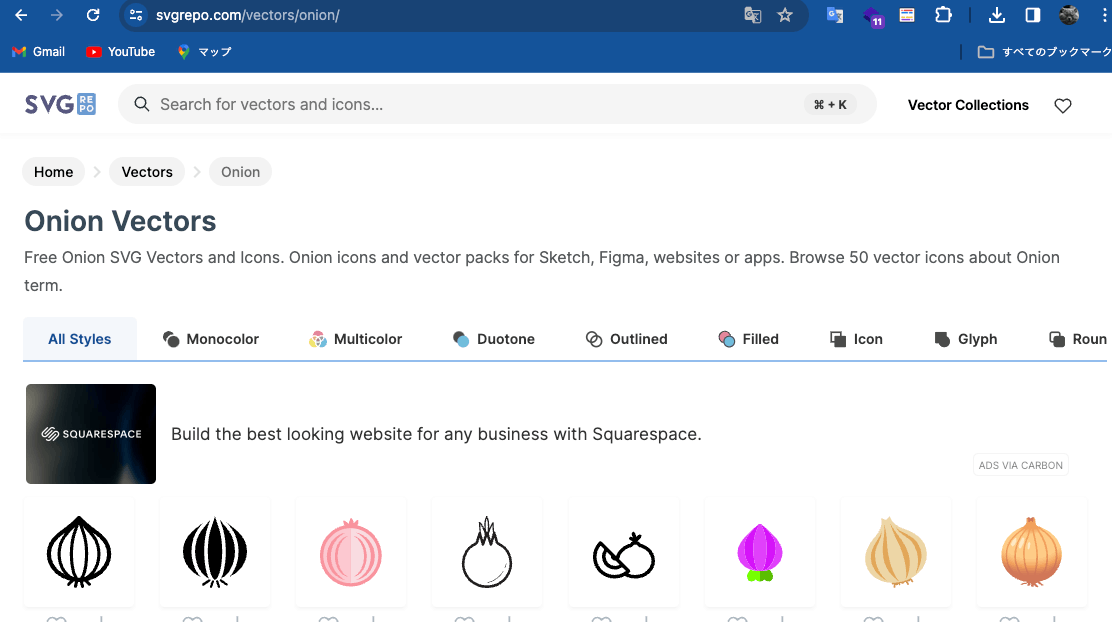Image resolution: width=1112 pixels, height=622 pixels.
Task: Go to Vectors breadcrumb
Action: pyautogui.click(x=147, y=172)
